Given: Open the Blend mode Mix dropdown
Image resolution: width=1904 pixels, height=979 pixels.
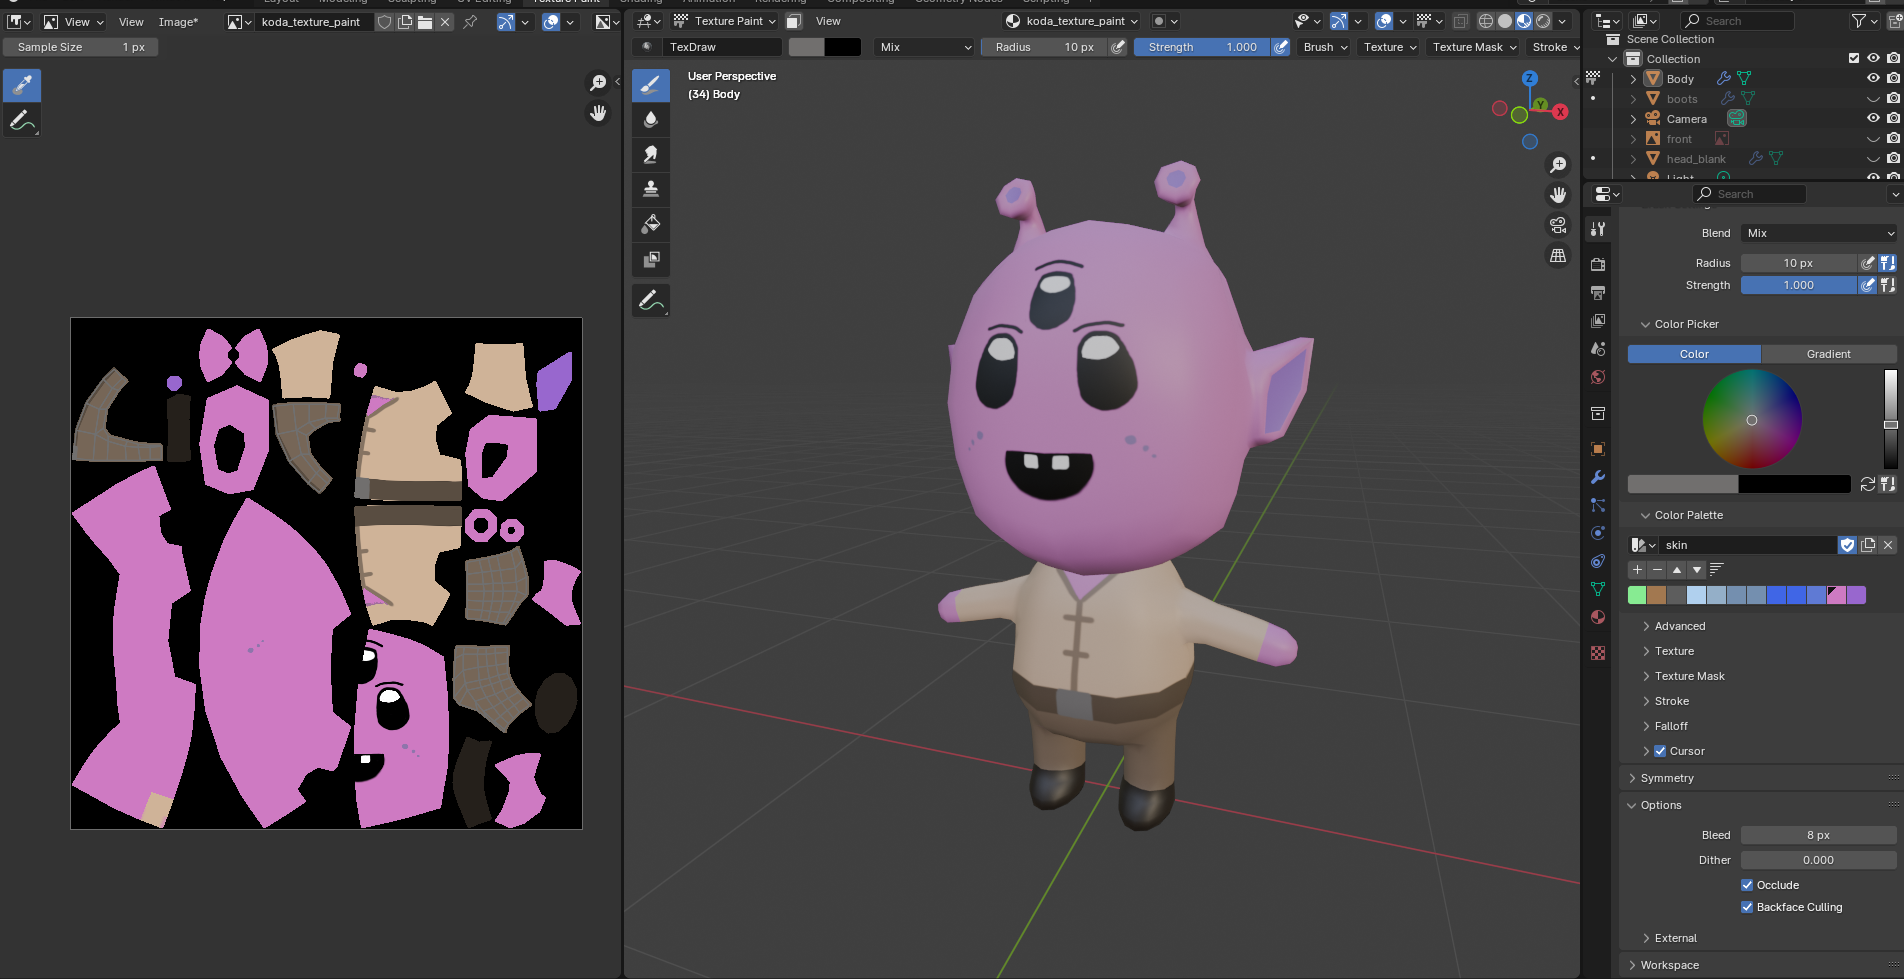Looking at the screenshot, I should [1818, 233].
